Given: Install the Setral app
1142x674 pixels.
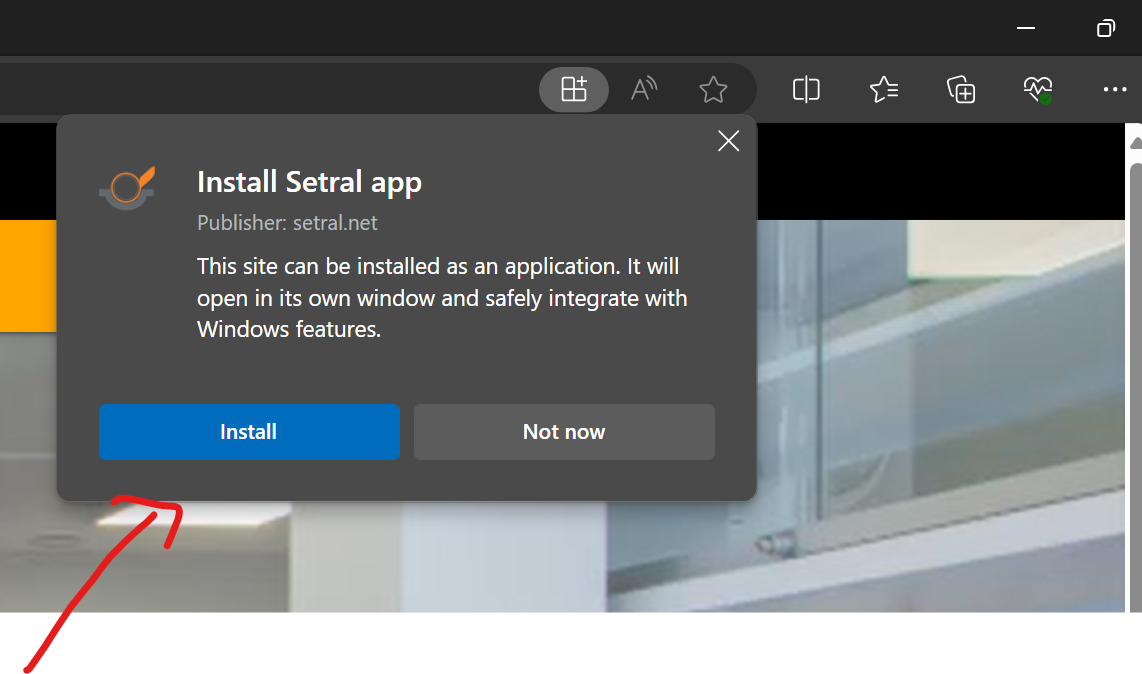Looking at the screenshot, I should tap(249, 431).
